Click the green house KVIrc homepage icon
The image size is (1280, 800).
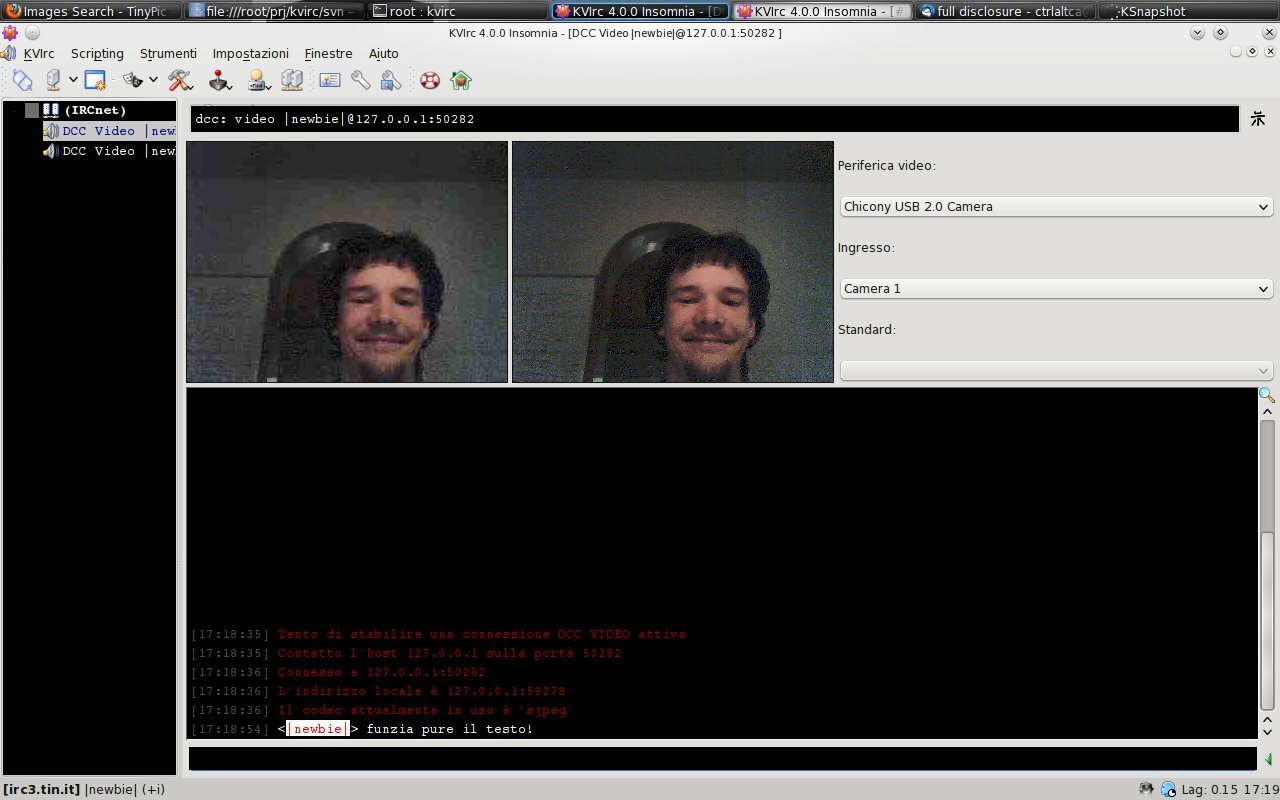point(461,80)
